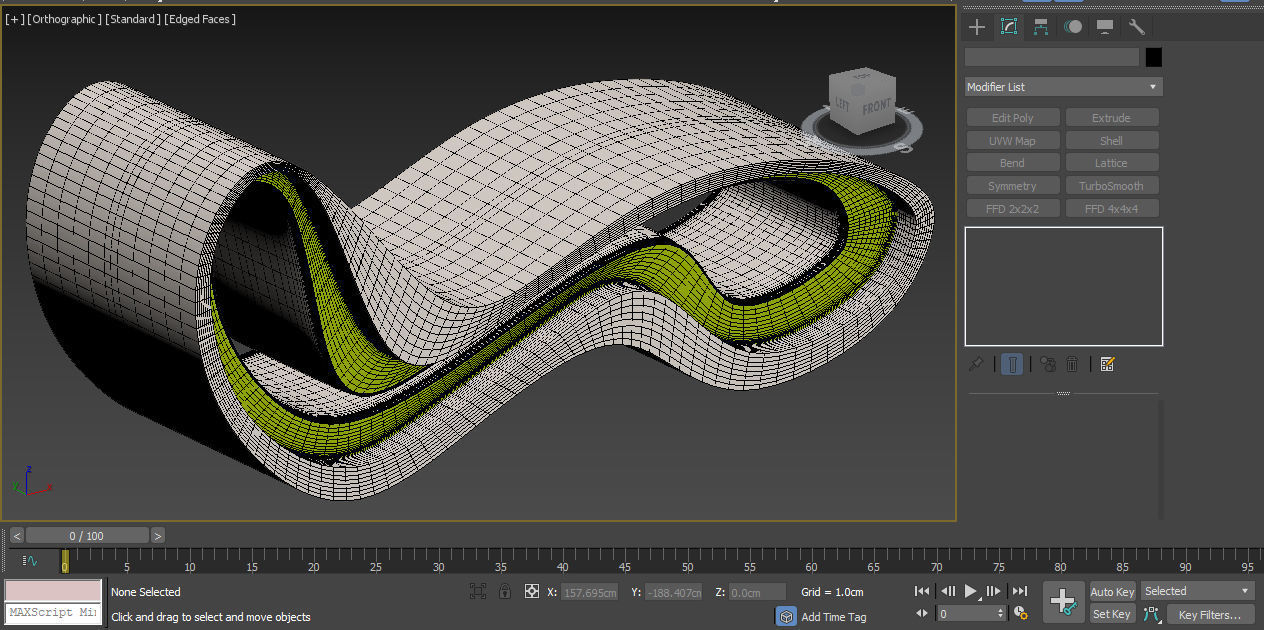Viewport: 1264px width, 630px height.
Task: Apply the FFD 2x2x2 modifier
Action: click(x=1012, y=209)
